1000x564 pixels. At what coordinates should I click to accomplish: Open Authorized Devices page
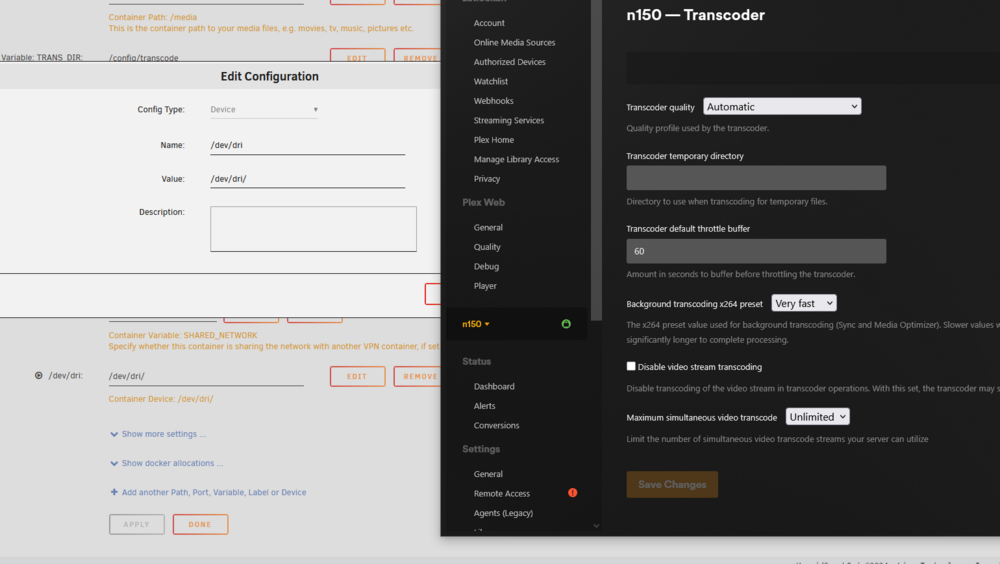click(x=510, y=62)
